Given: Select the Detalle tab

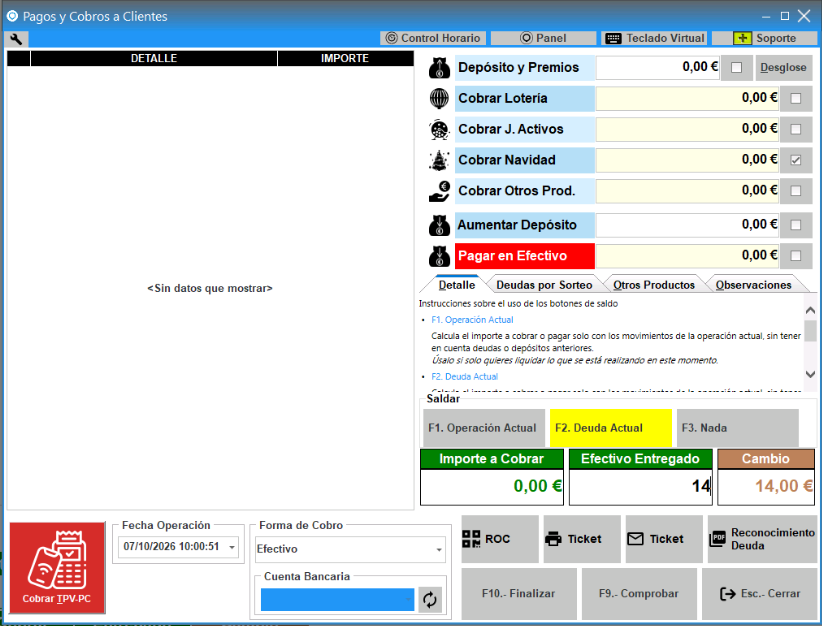Looking at the screenshot, I should (x=457, y=285).
